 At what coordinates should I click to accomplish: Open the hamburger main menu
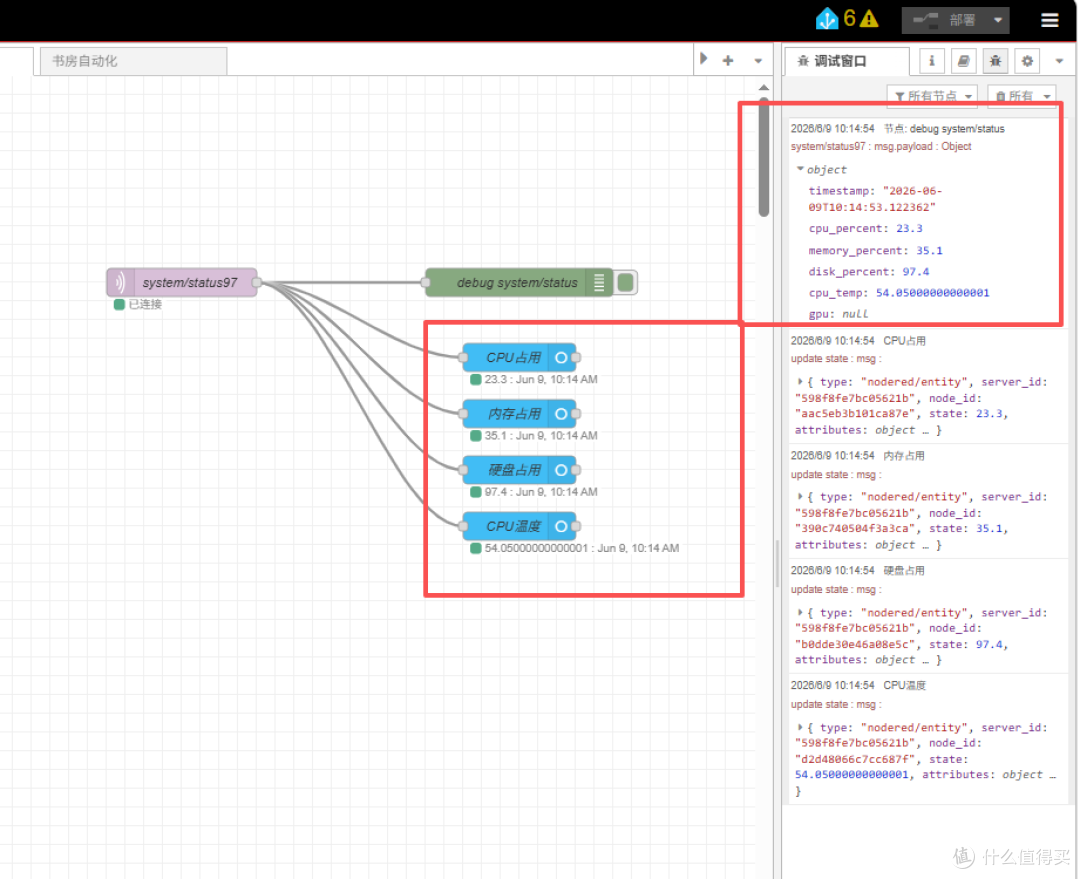(x=1049, y=20)
